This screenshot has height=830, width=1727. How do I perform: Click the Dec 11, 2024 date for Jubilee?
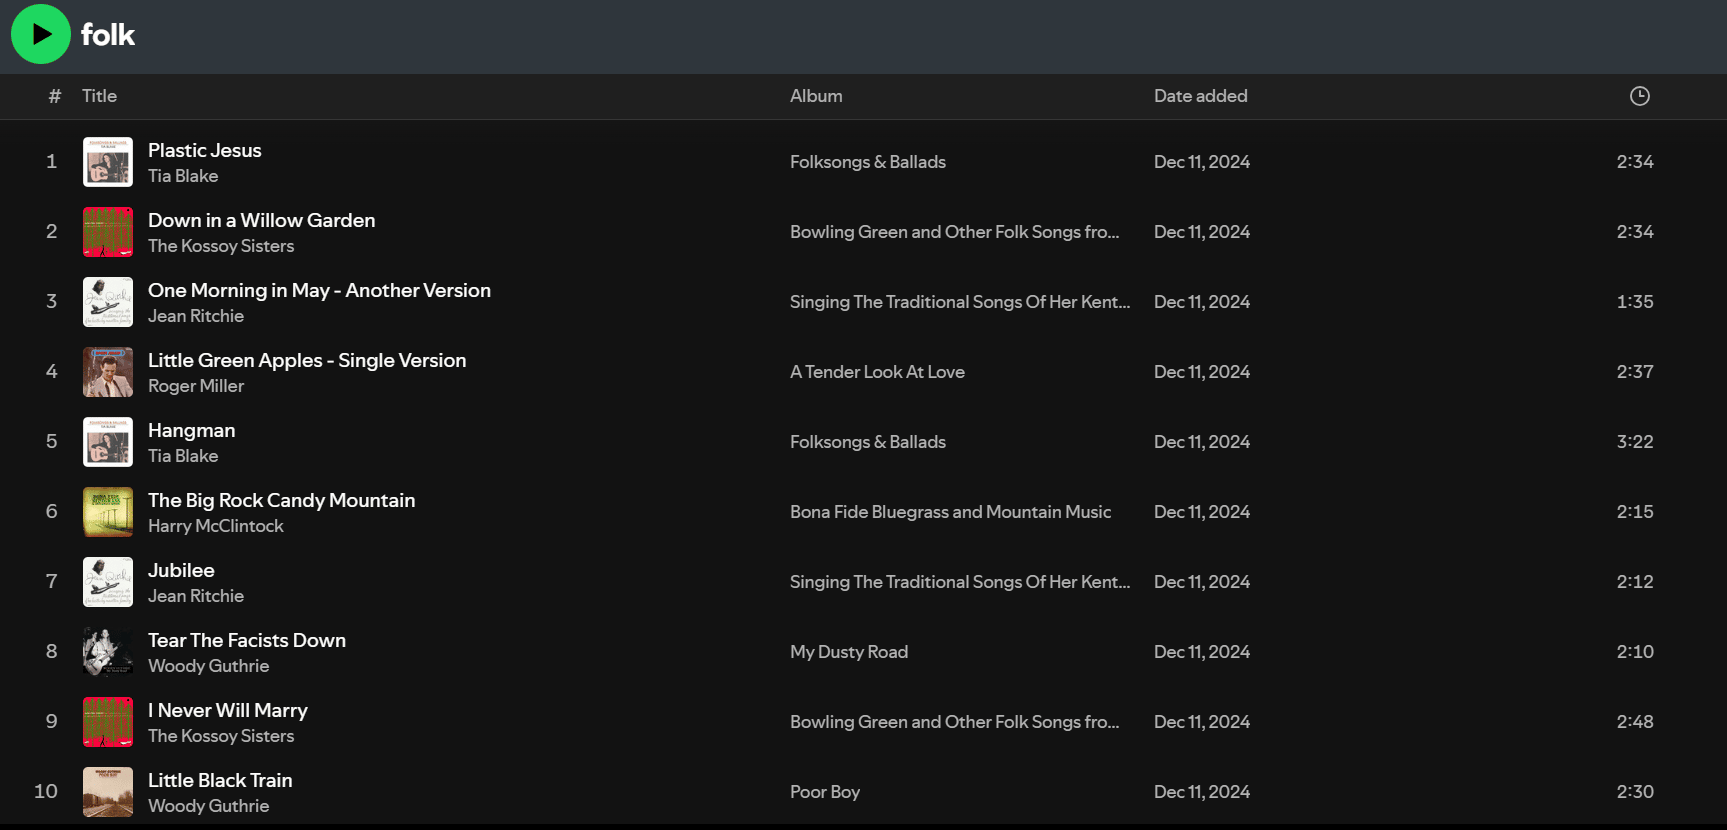coord(1202,582)
